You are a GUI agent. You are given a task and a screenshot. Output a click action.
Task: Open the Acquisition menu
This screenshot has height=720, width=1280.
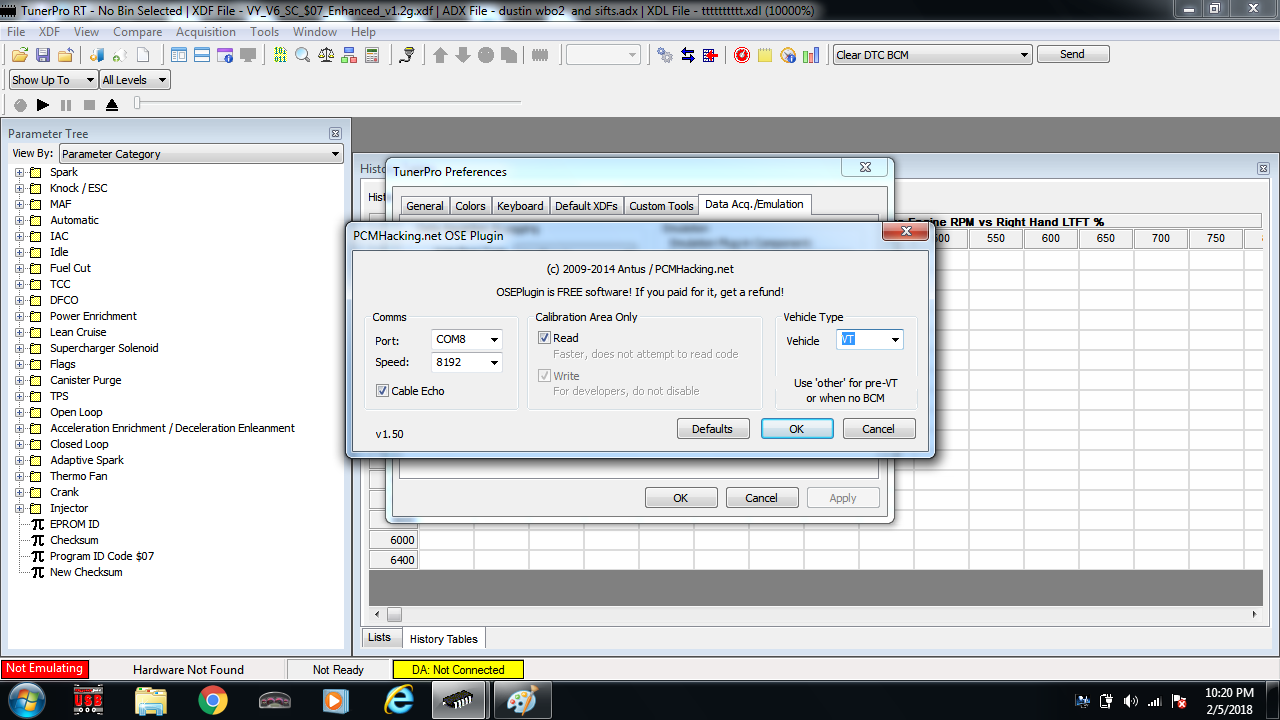click(x=206, y=32)
